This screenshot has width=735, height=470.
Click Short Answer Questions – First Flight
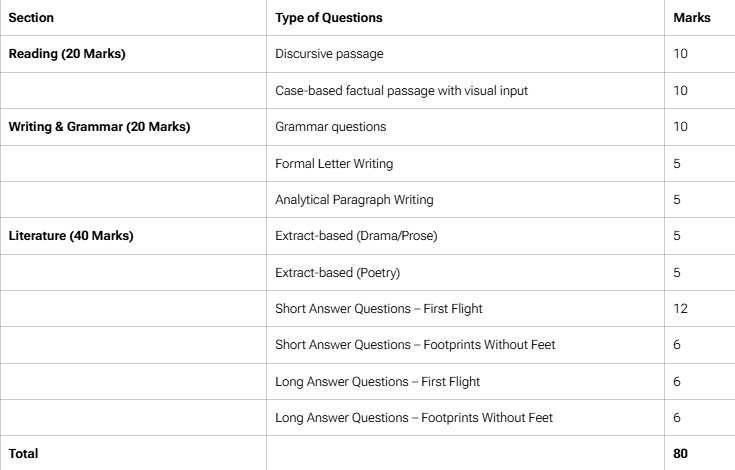[378, 309]
